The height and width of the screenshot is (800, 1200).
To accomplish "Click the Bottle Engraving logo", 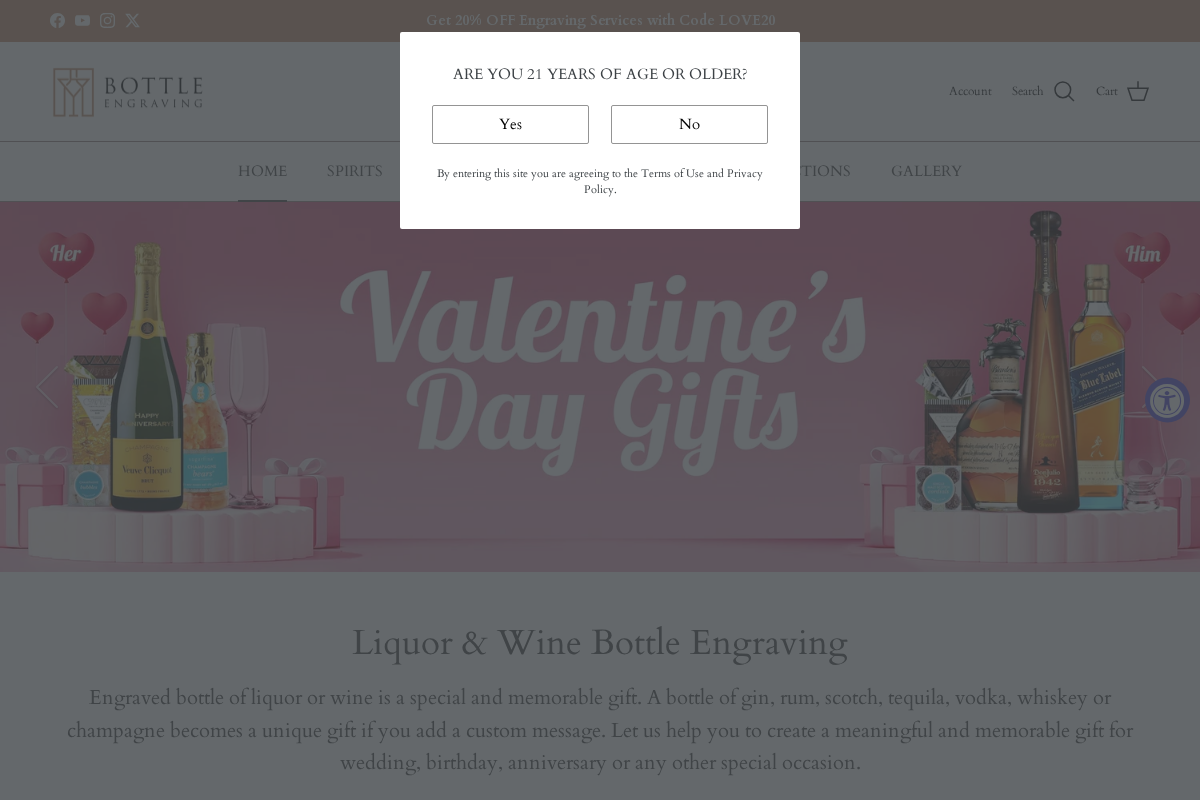I will 127,92.
